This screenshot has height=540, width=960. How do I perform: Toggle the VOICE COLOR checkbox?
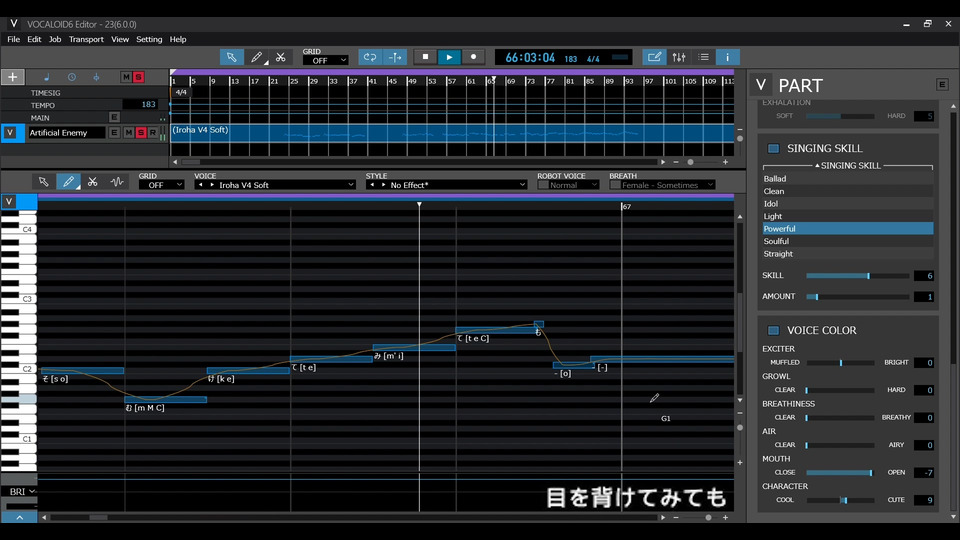coord(773,331)
